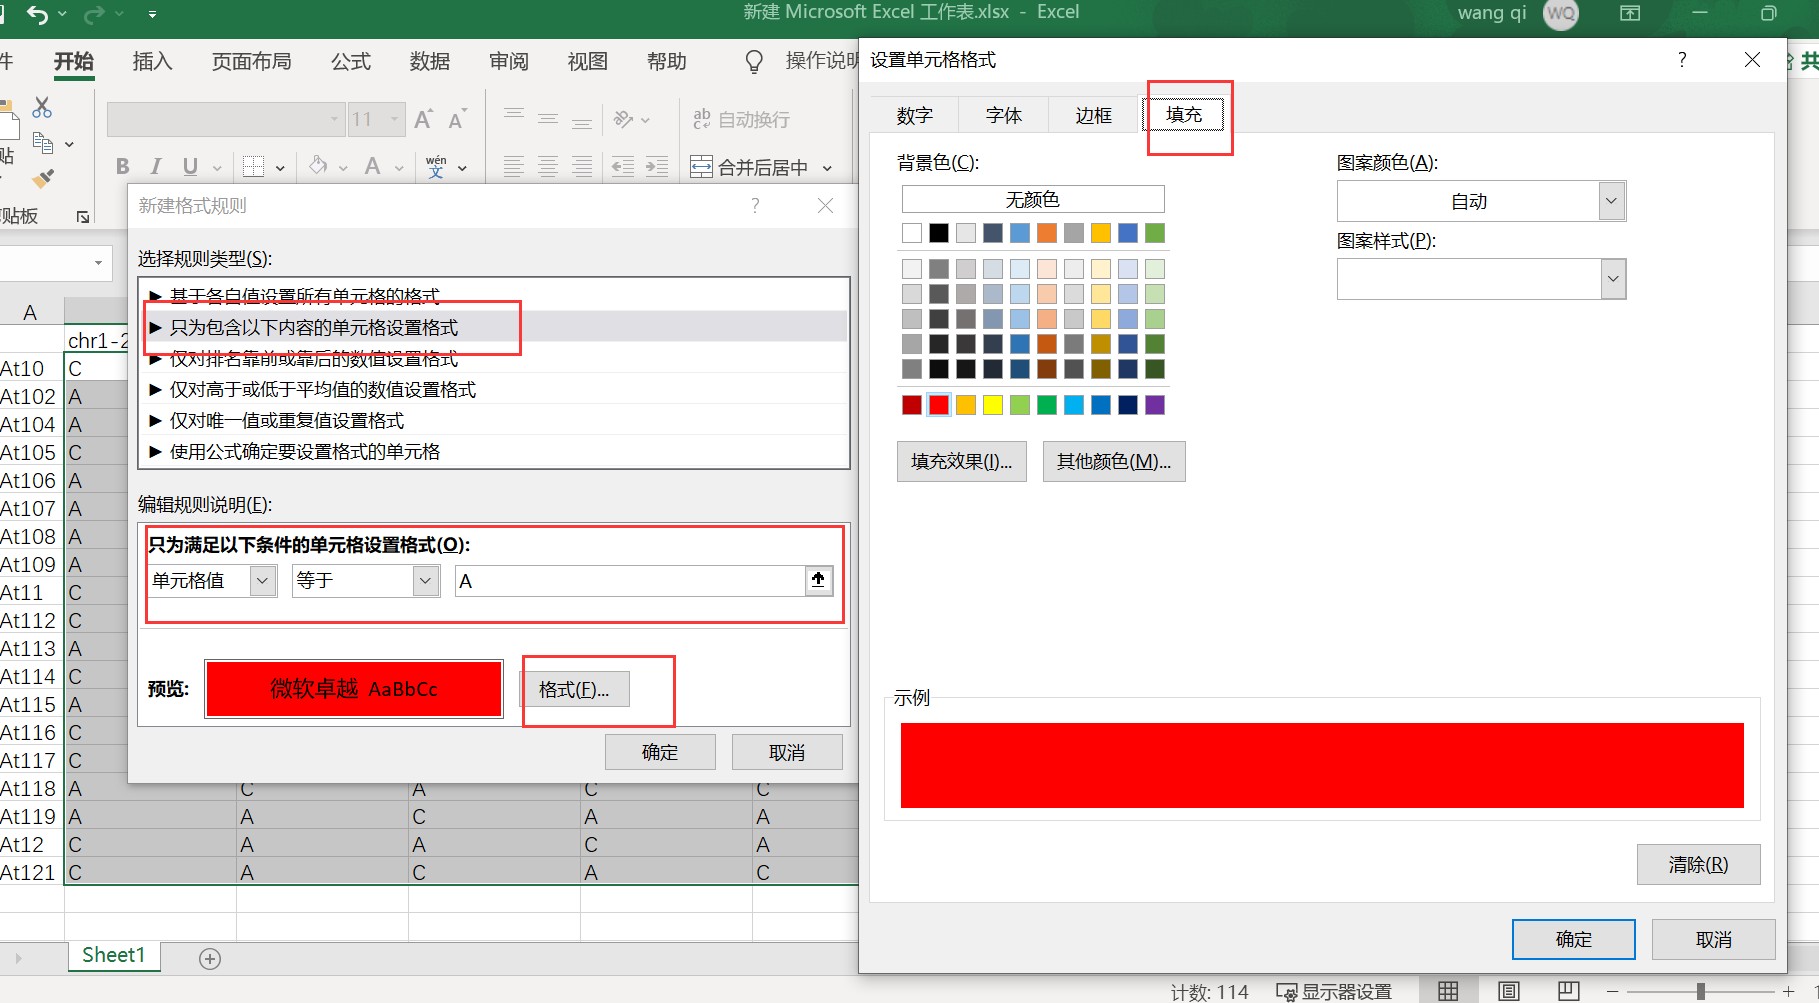The height and width of the screenshot is (1003, 1819).
Task: Pick the purple standard color swatch
Action: tap(1155, 405)
